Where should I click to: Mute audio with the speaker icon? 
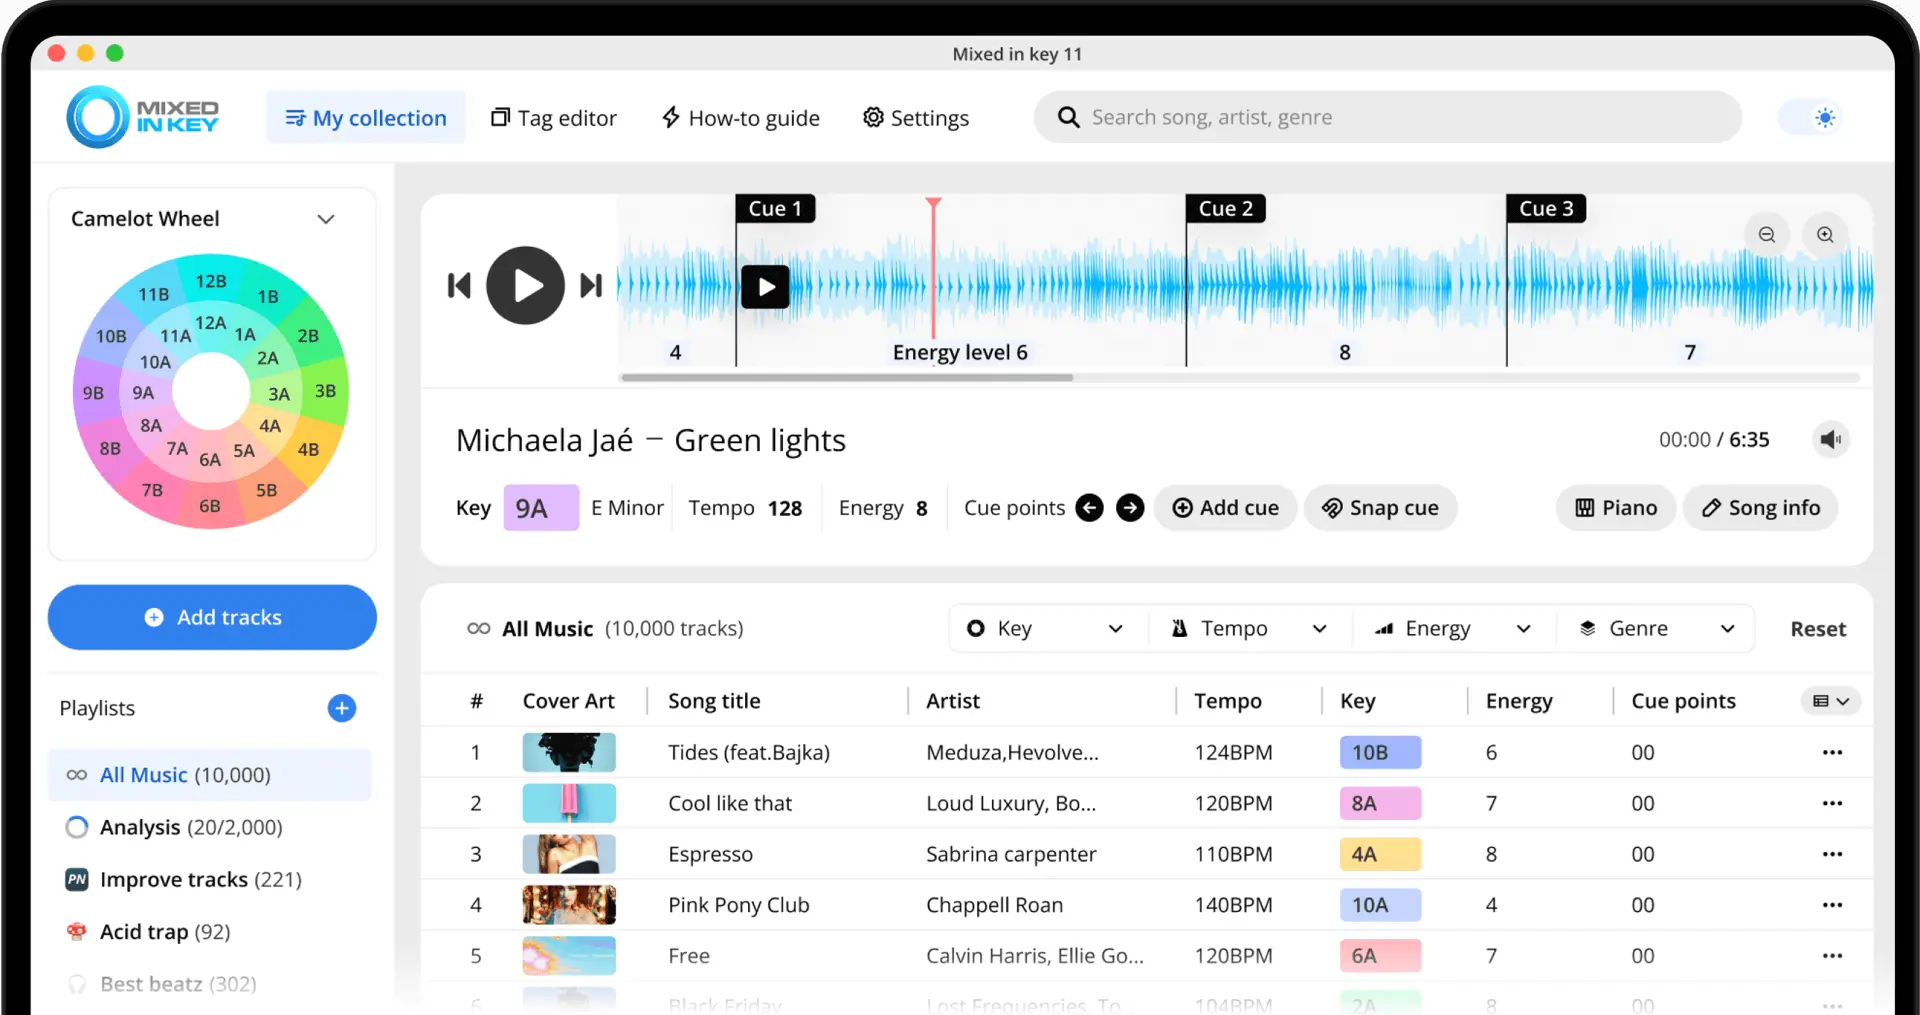pyautogui.click(x=1830, y=440)
